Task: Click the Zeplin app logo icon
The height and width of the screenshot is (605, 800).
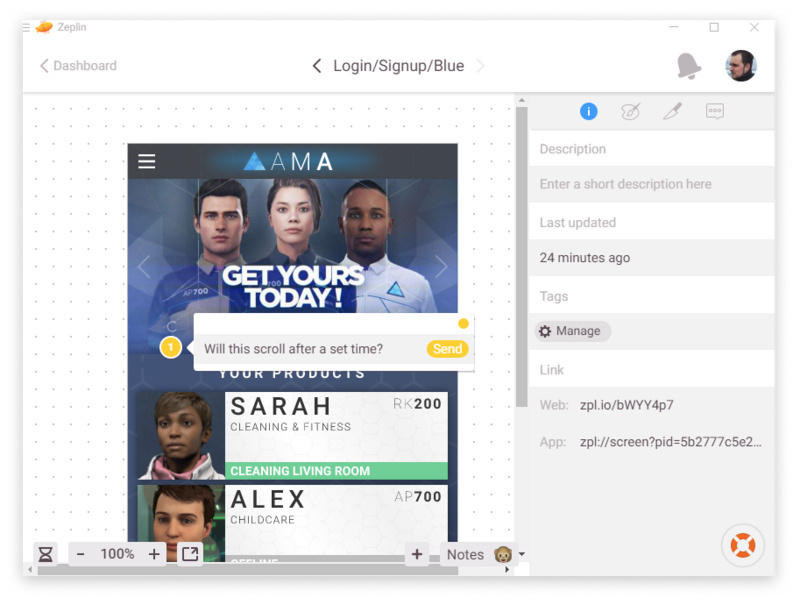Action: pos(44,27)
